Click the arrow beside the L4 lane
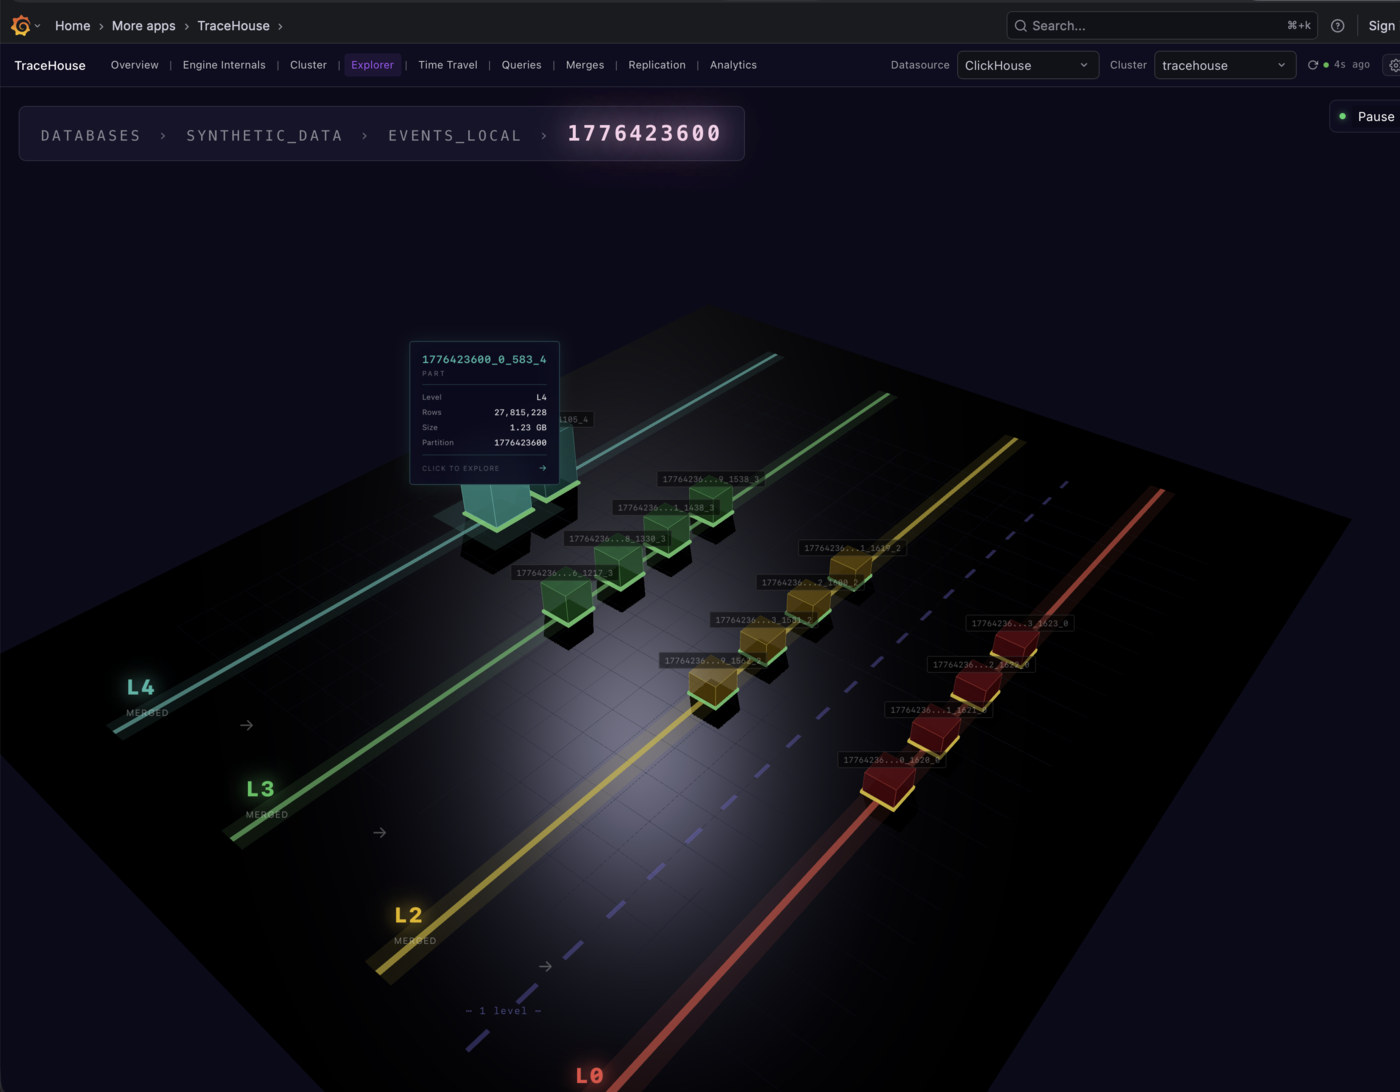This screenshot has height=1092, width=1400. pyautogui.click(x=247, y=725)
